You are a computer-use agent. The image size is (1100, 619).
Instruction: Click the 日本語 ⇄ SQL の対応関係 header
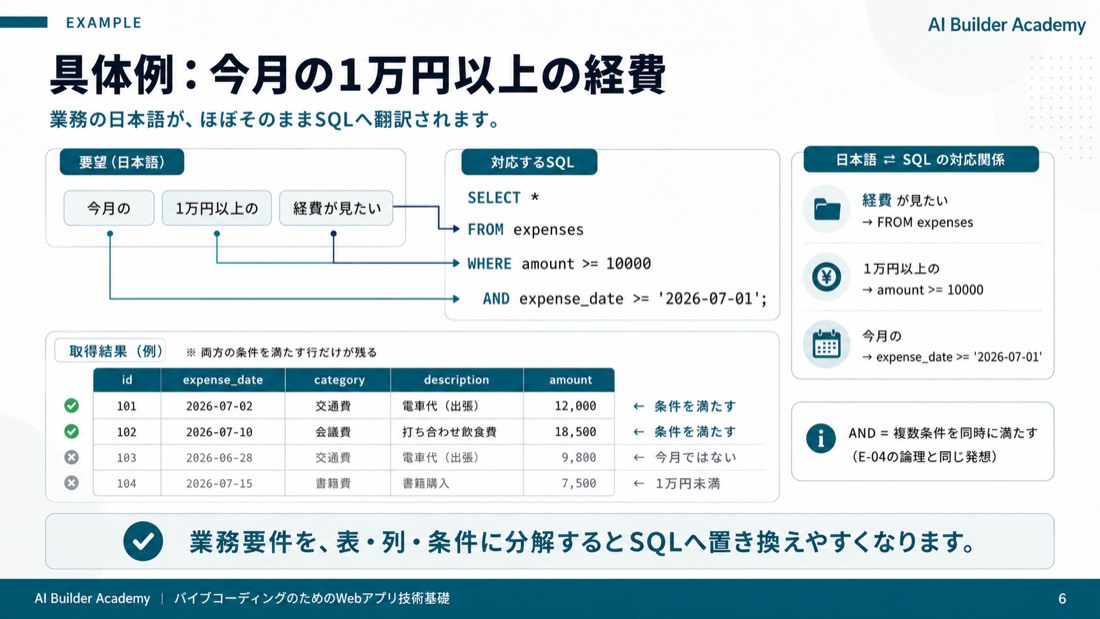[921, 159]
